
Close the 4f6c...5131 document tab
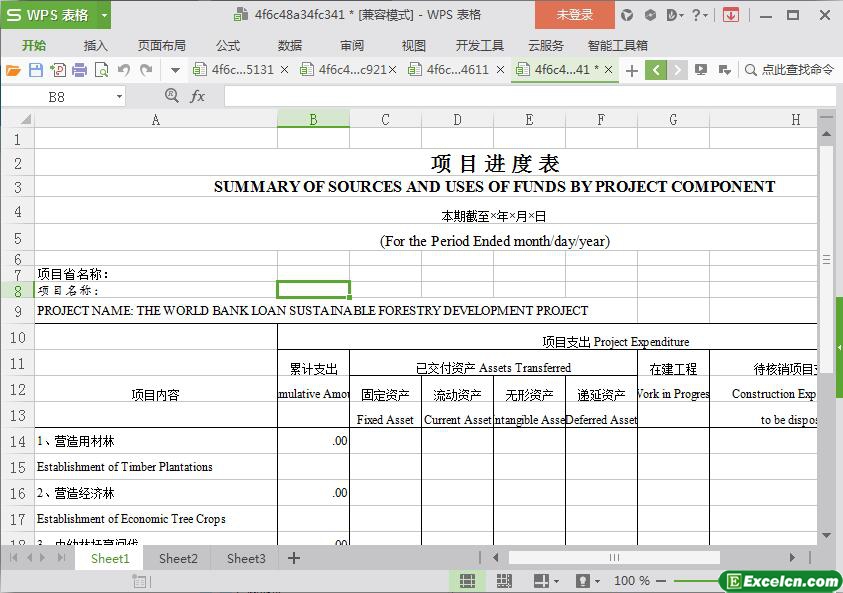click(x=285, y=70)
